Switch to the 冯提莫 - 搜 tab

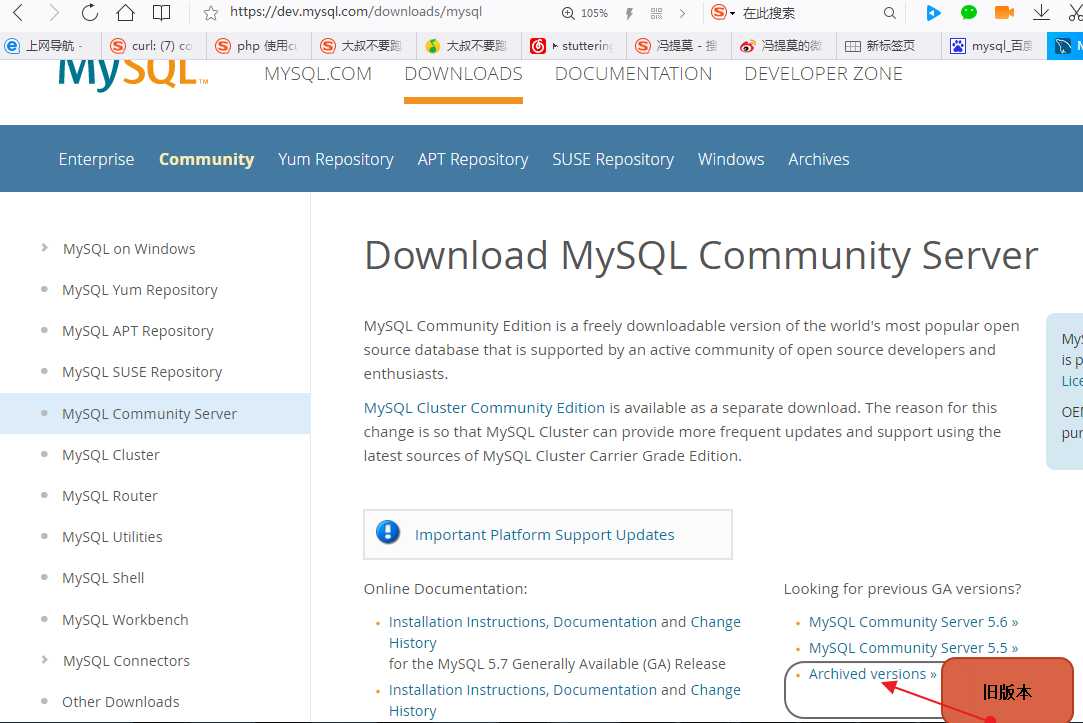[681, 46]
